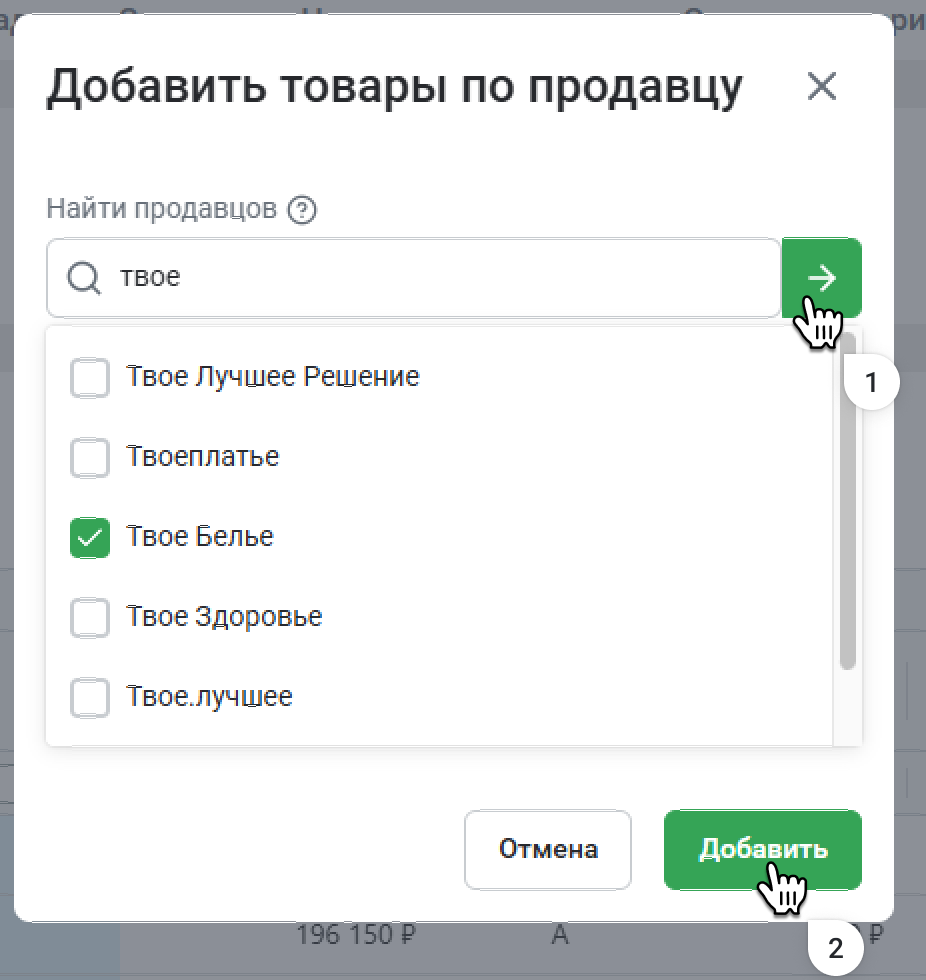Click the 'Твое.лучшее' seller name text

[210, 696]
